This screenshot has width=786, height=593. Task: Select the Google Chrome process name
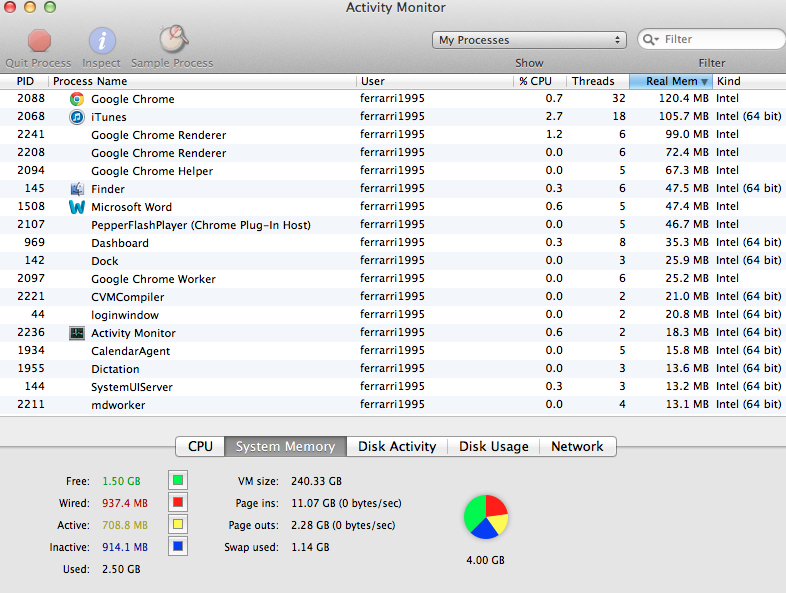pos(133,99)
